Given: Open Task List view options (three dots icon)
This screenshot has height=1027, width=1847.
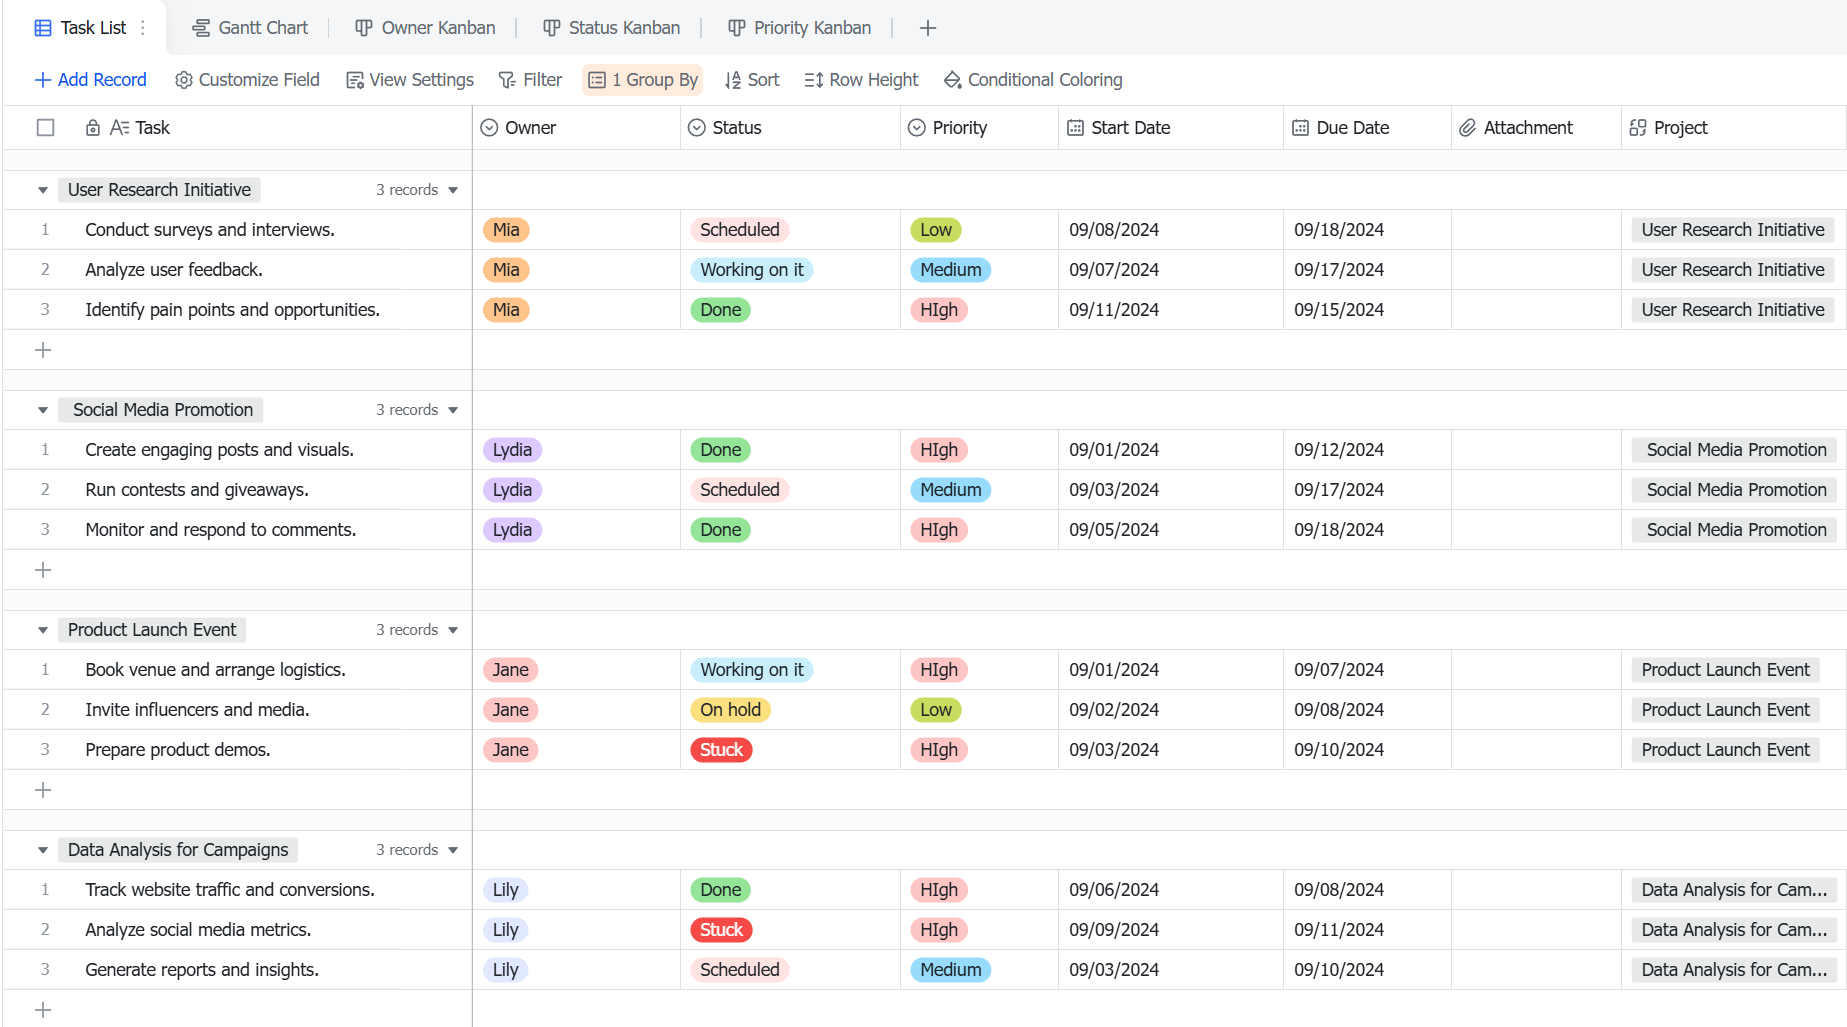Looking at the screenshot, I should pos(143,28).
